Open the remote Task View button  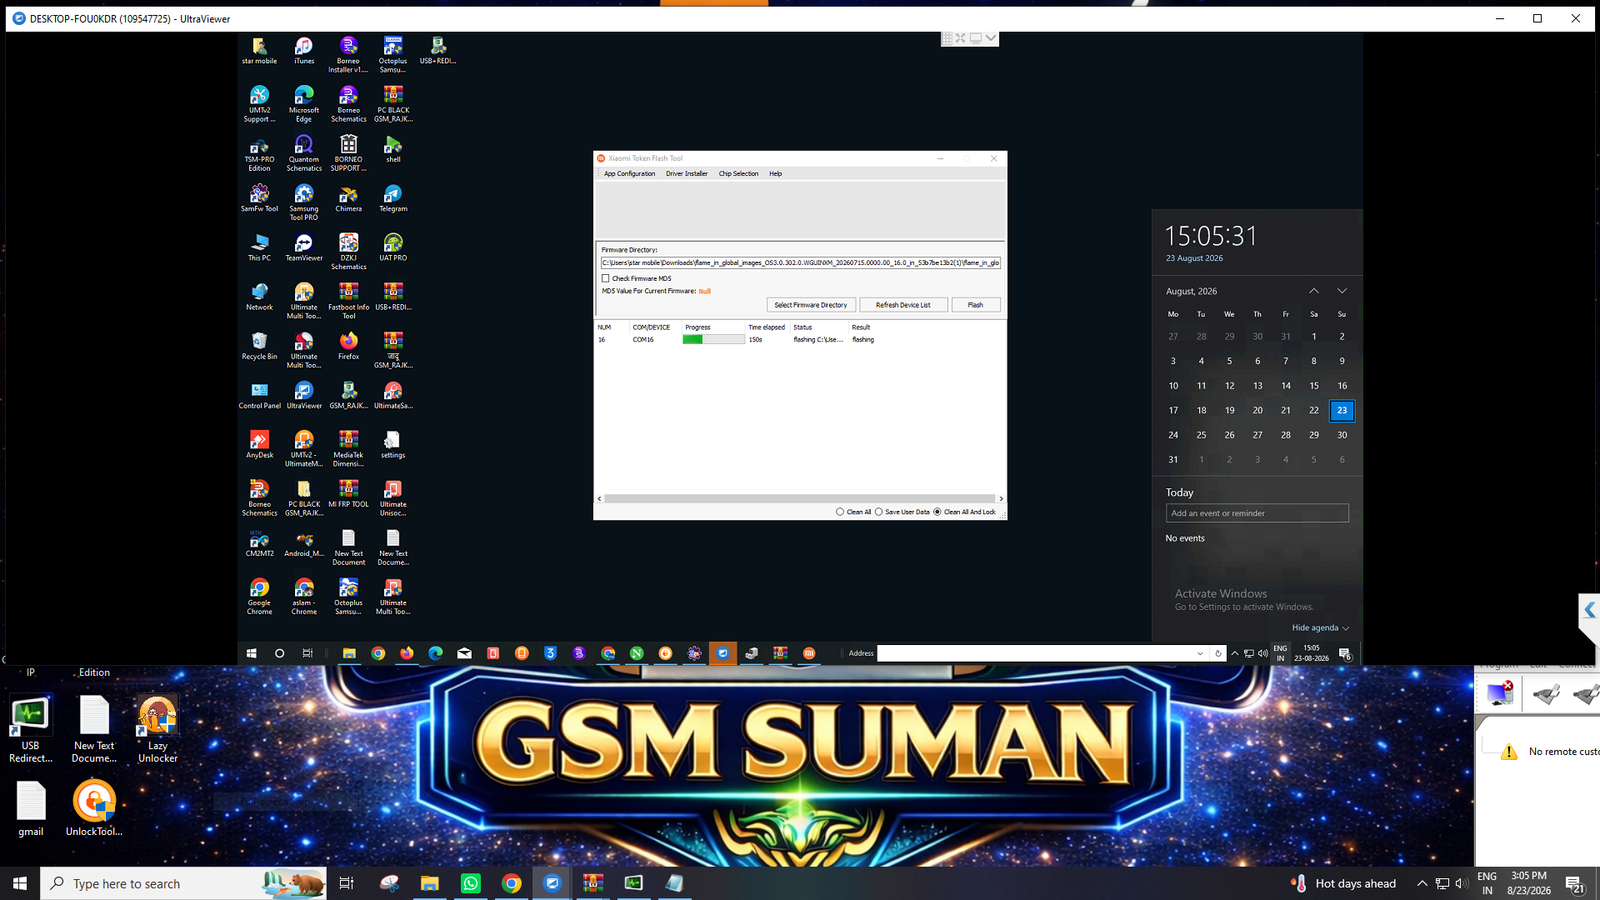pos(308,653)
